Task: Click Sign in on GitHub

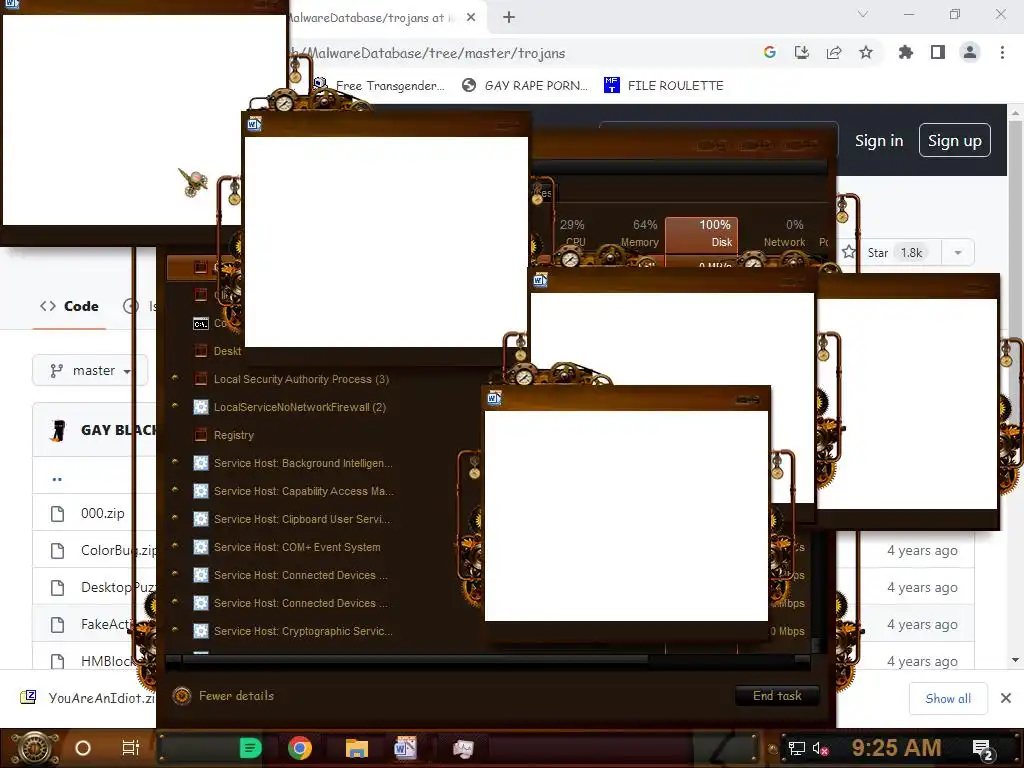Action: point(879,140)
